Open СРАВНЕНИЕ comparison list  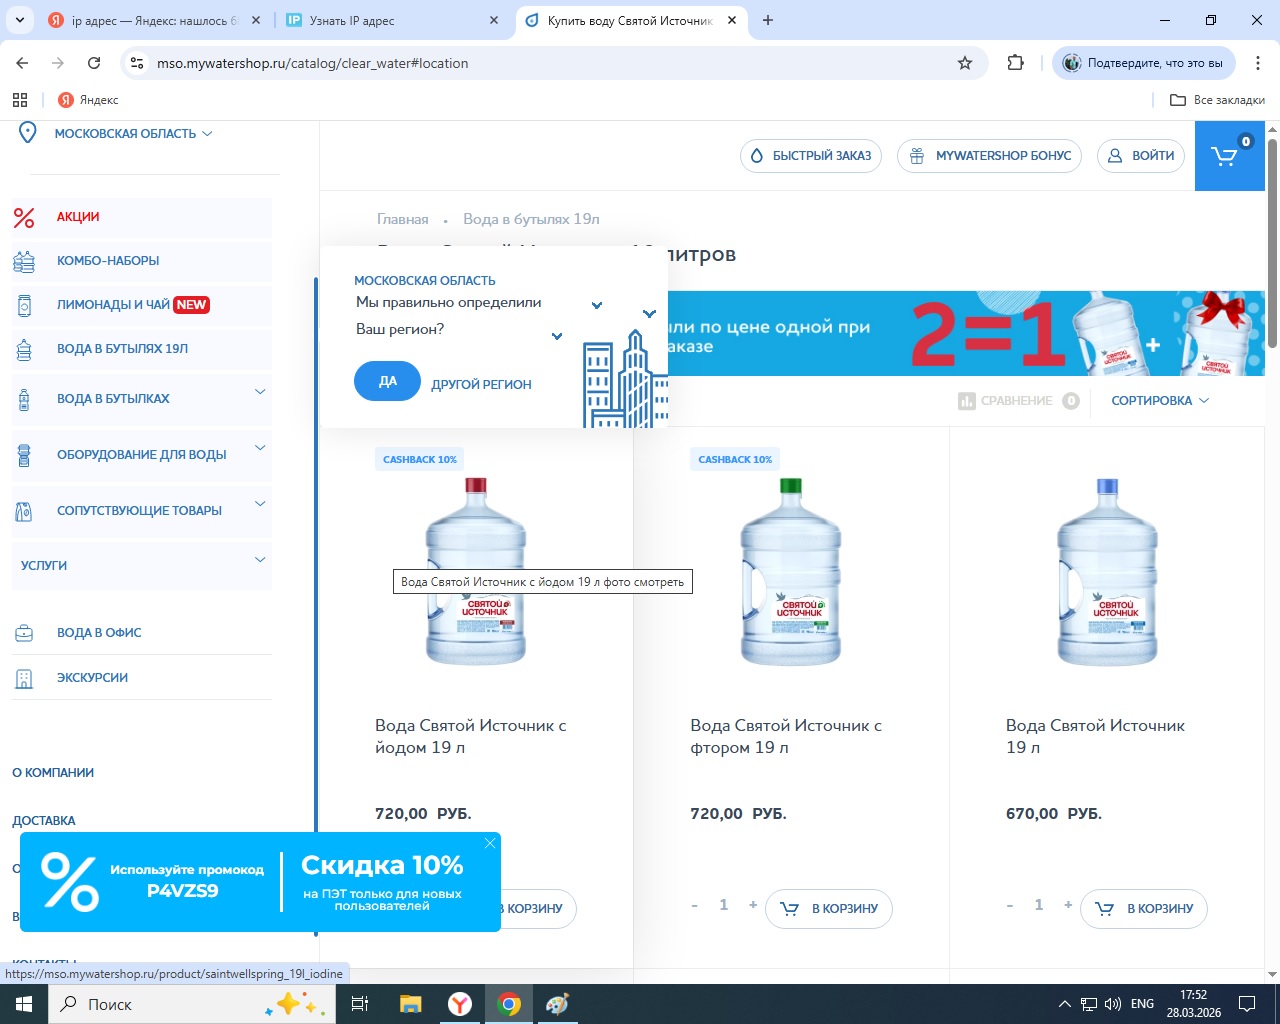pos(1018,401)
